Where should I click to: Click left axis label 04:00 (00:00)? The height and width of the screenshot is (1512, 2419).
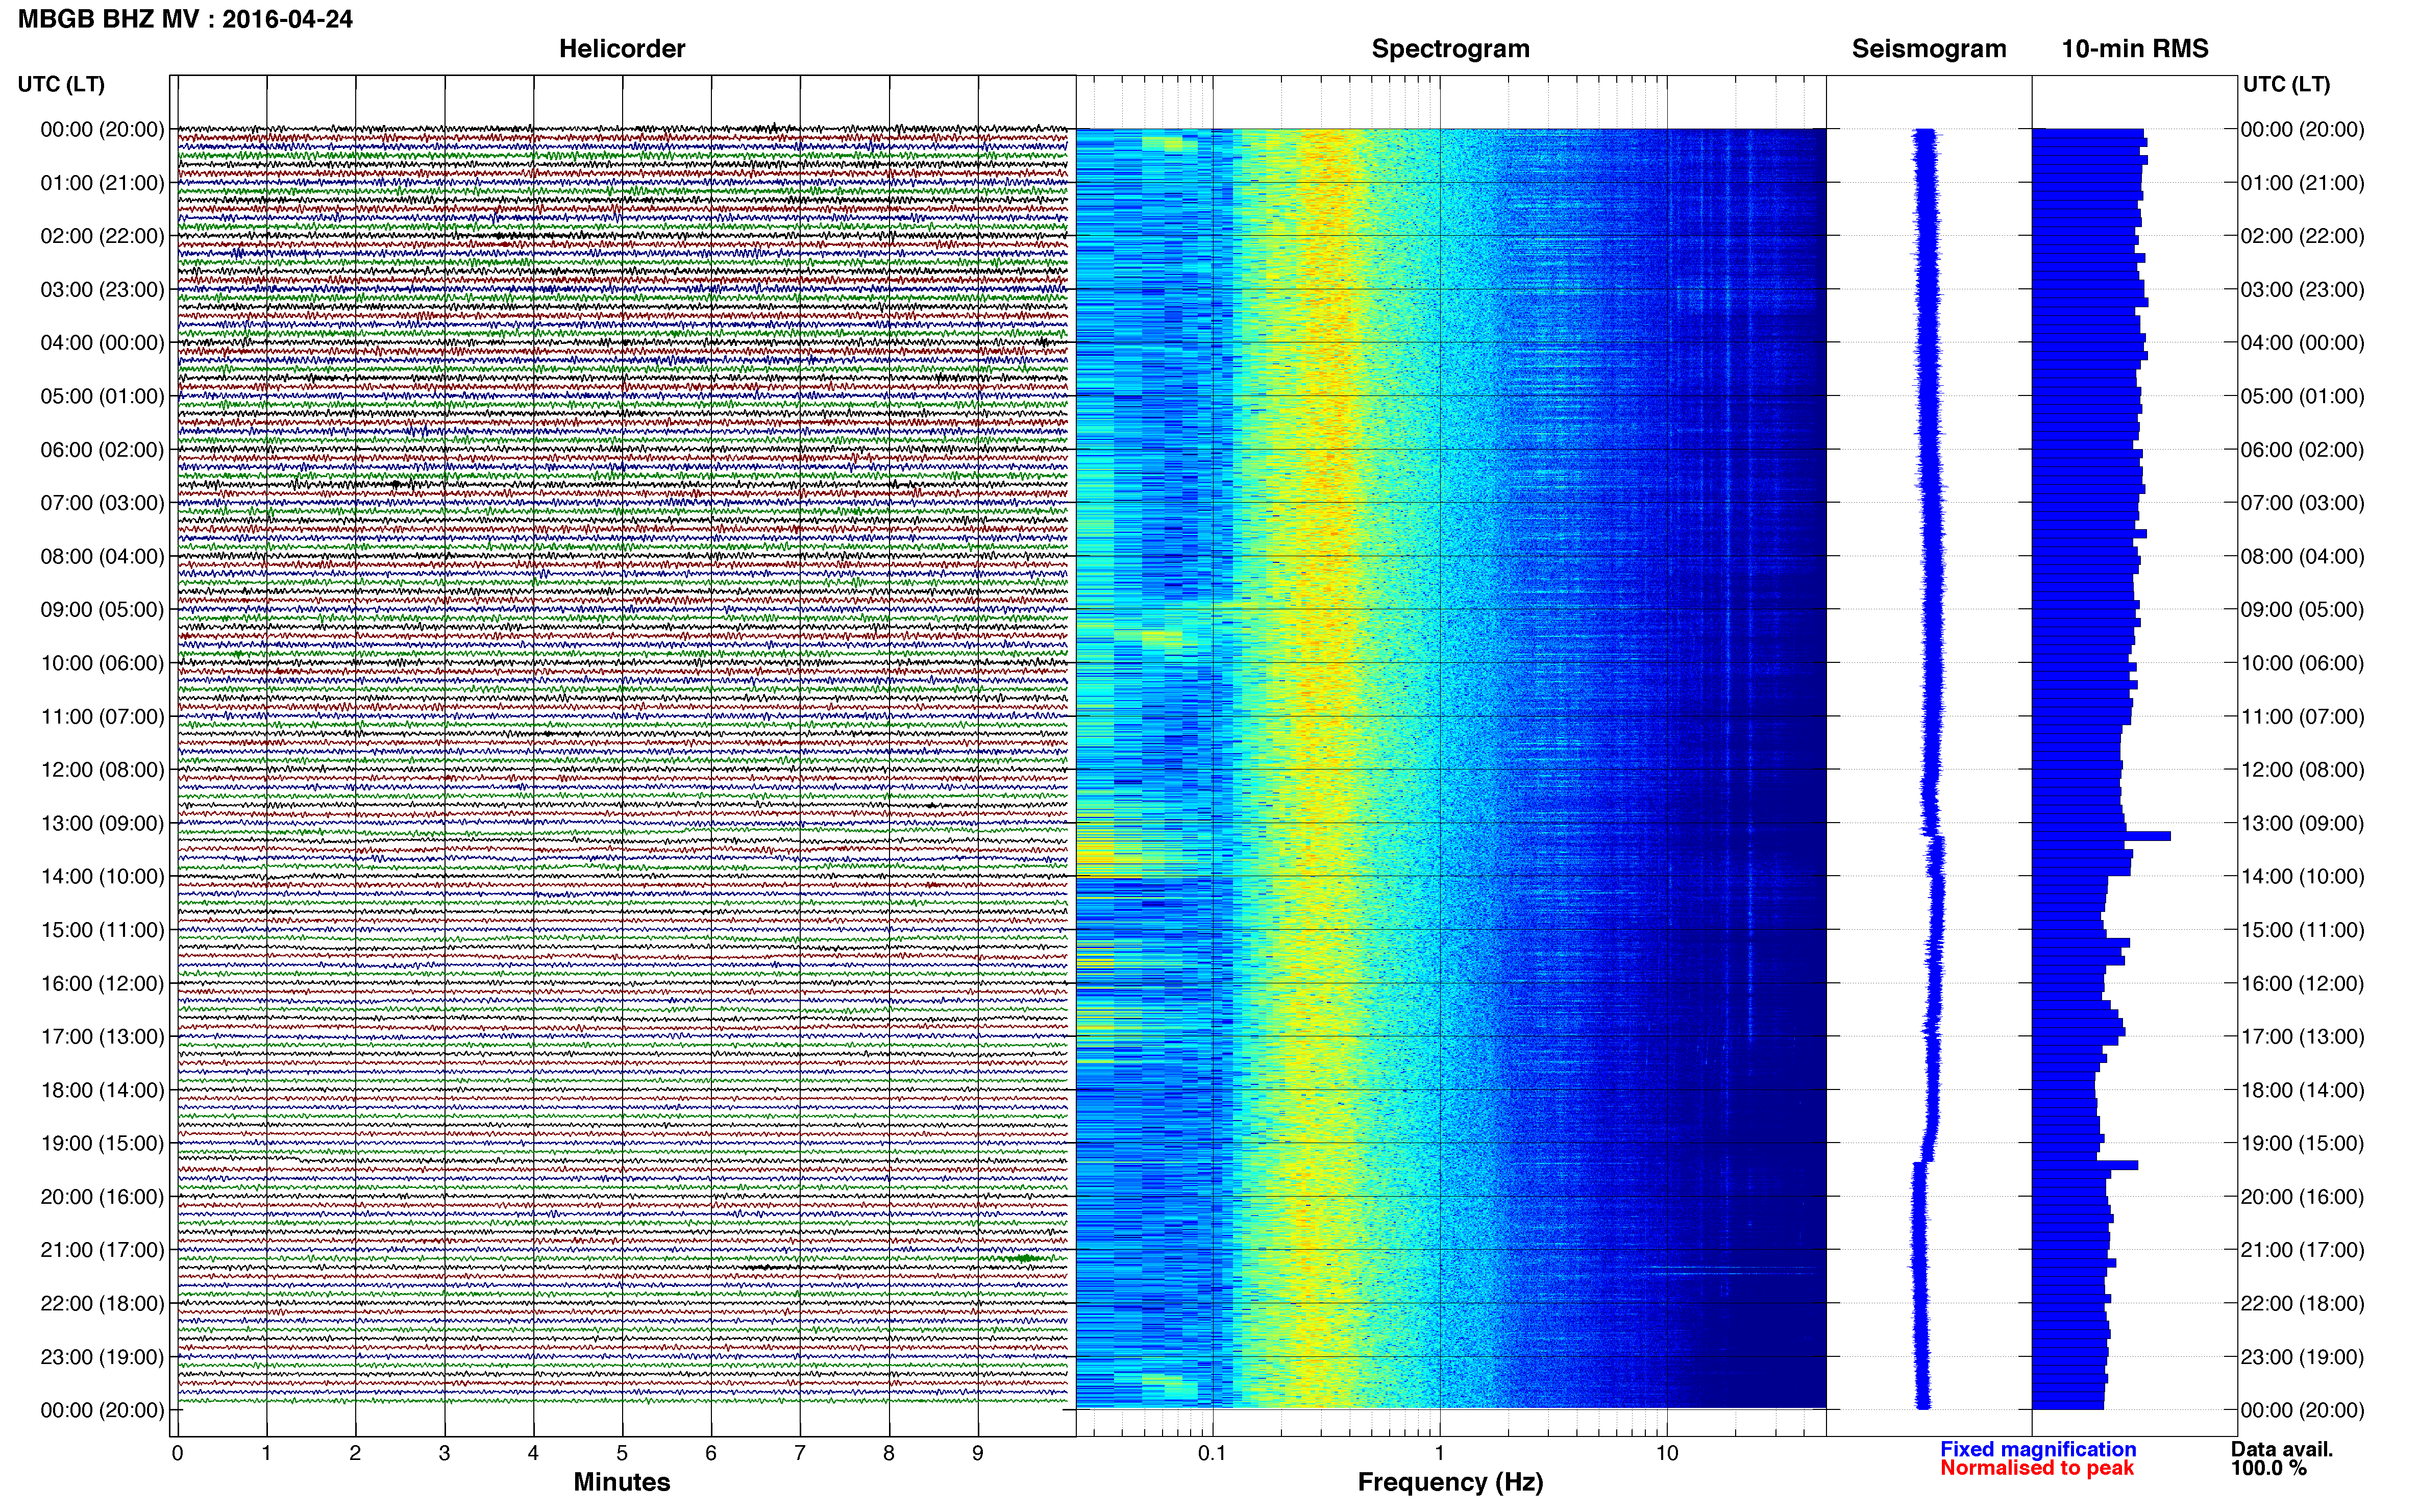click(x=102, y=343)
